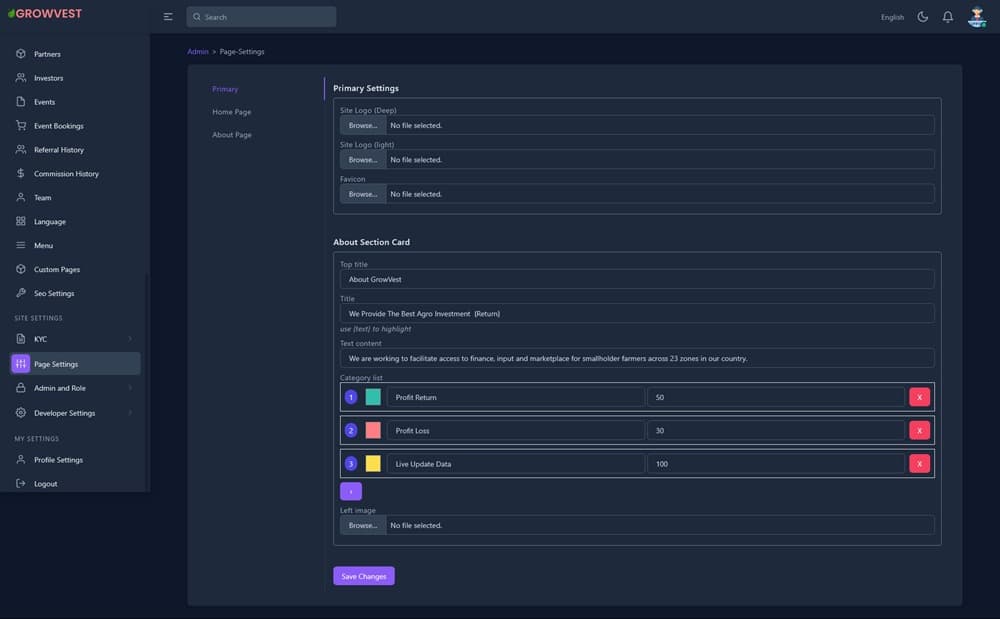1000x619 pixels.
Task: Click the notification bell icon
Action: [x=947, y=17]
